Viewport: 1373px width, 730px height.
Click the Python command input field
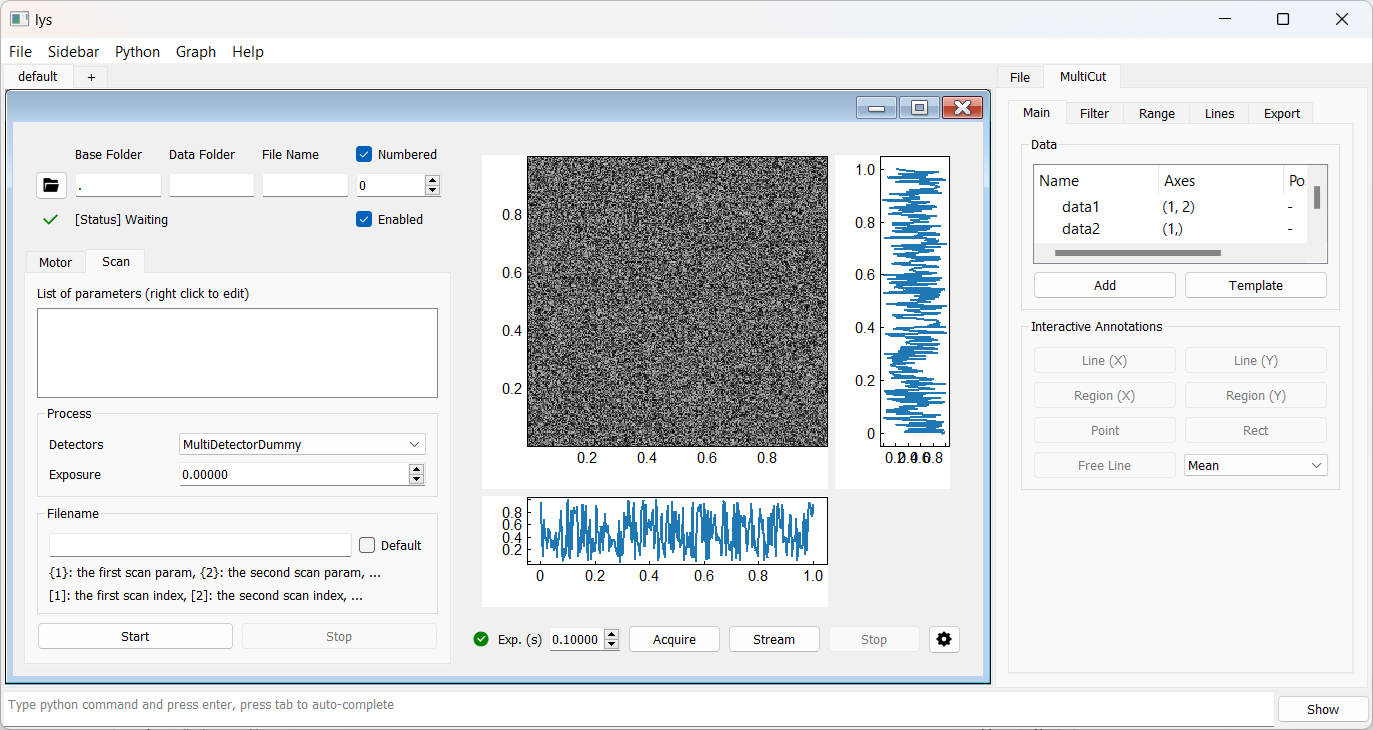(638, 705)
